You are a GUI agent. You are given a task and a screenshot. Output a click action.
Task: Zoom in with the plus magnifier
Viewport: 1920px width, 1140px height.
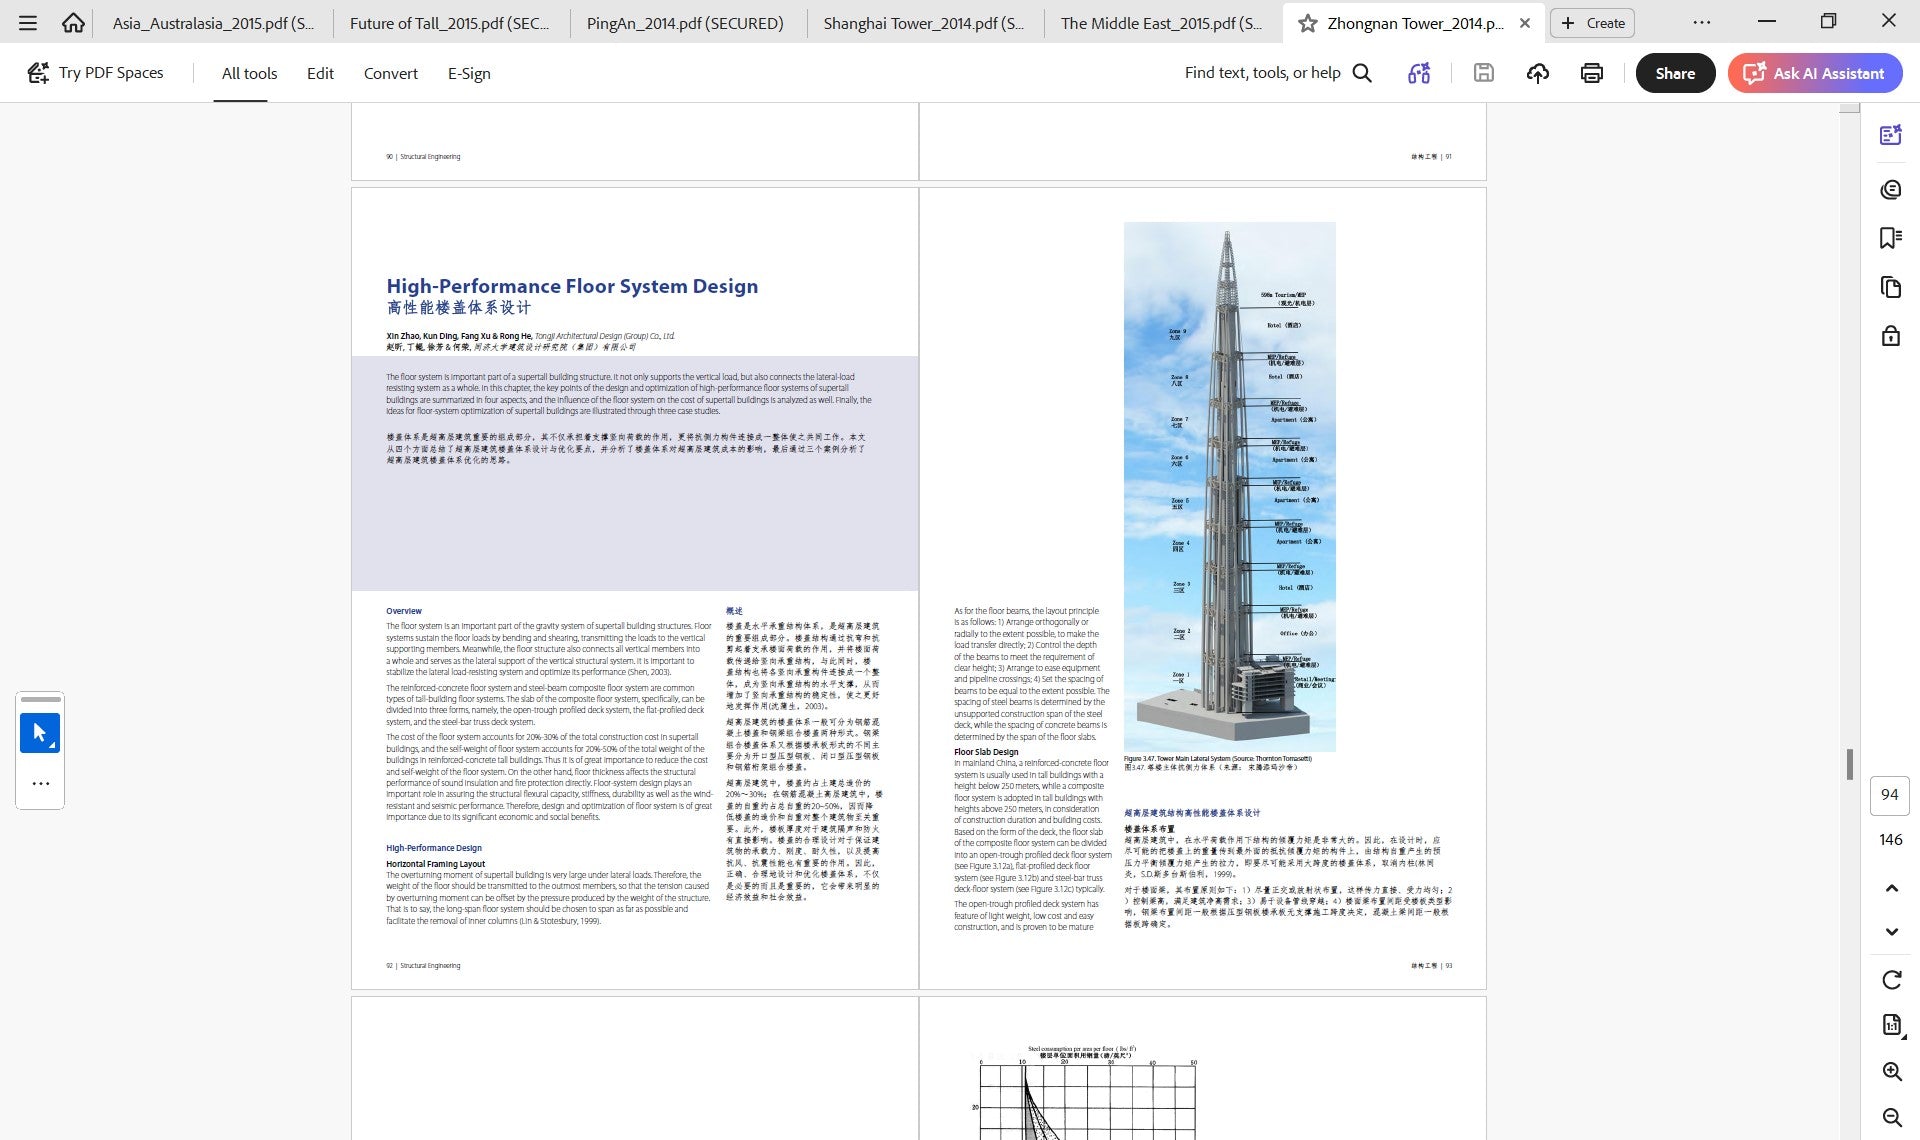(1891, 1072)
